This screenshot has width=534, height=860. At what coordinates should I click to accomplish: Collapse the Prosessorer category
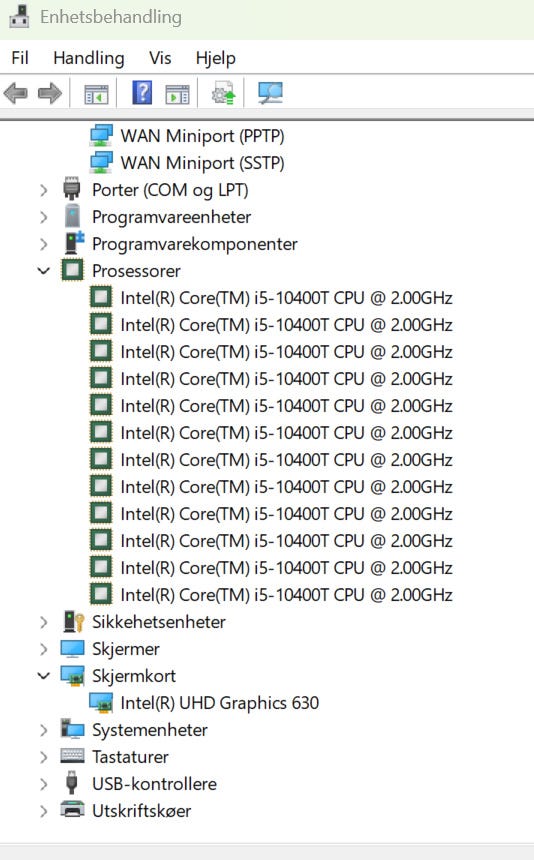tap(44, 271)
